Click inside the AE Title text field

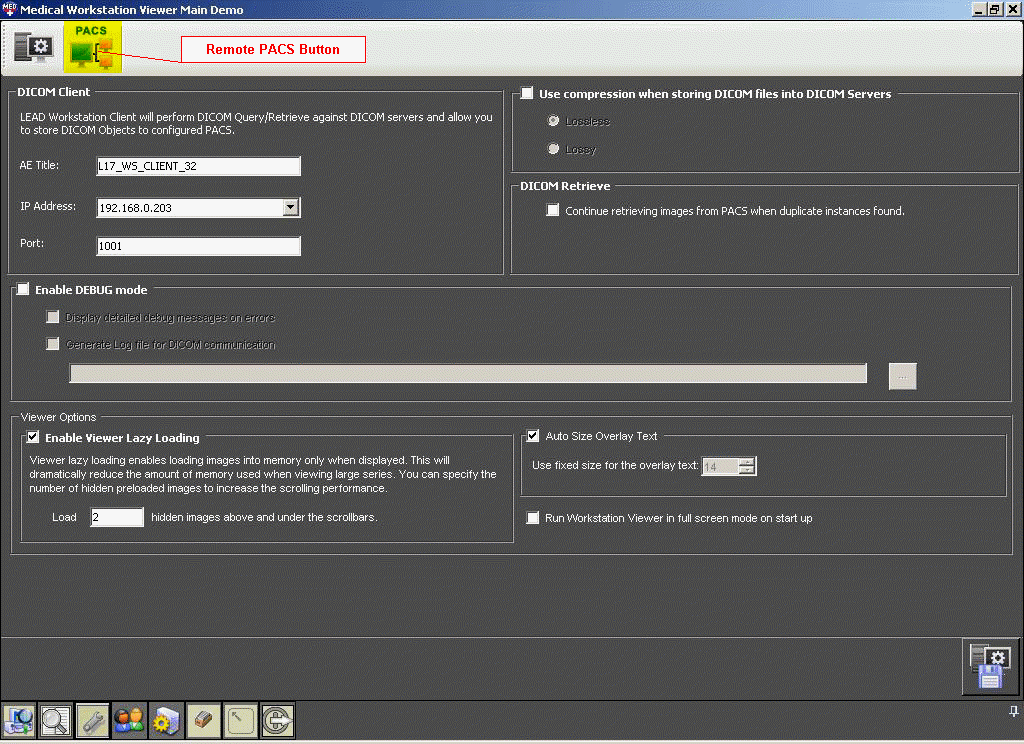coord(198,166)
